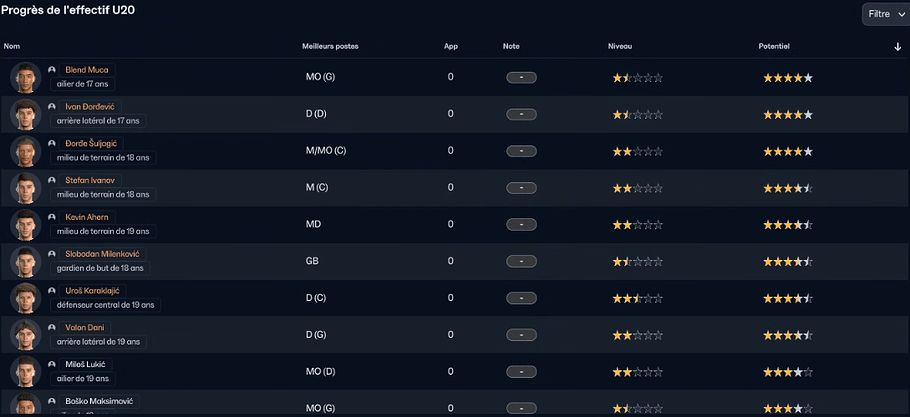Click the person icon beside Boško Maksimović
The image size is (910, 417).
[52, 401]
